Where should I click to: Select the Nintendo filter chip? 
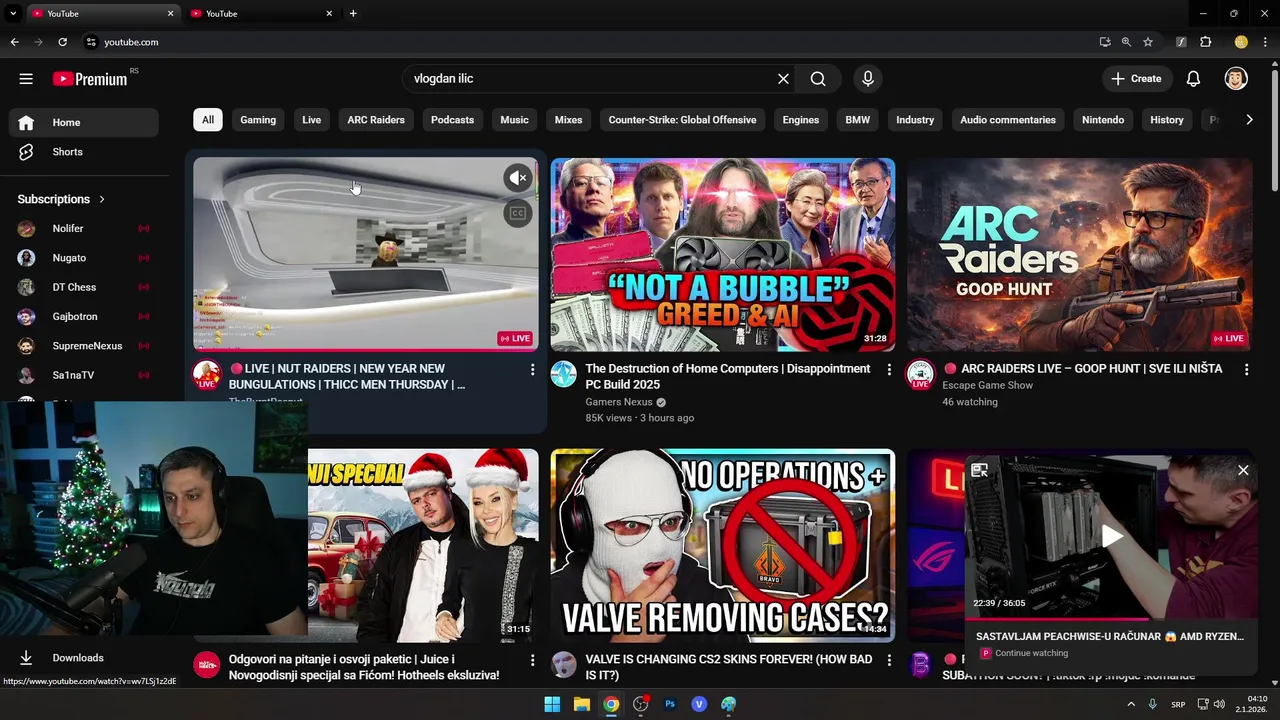(x=1103, y=120)
